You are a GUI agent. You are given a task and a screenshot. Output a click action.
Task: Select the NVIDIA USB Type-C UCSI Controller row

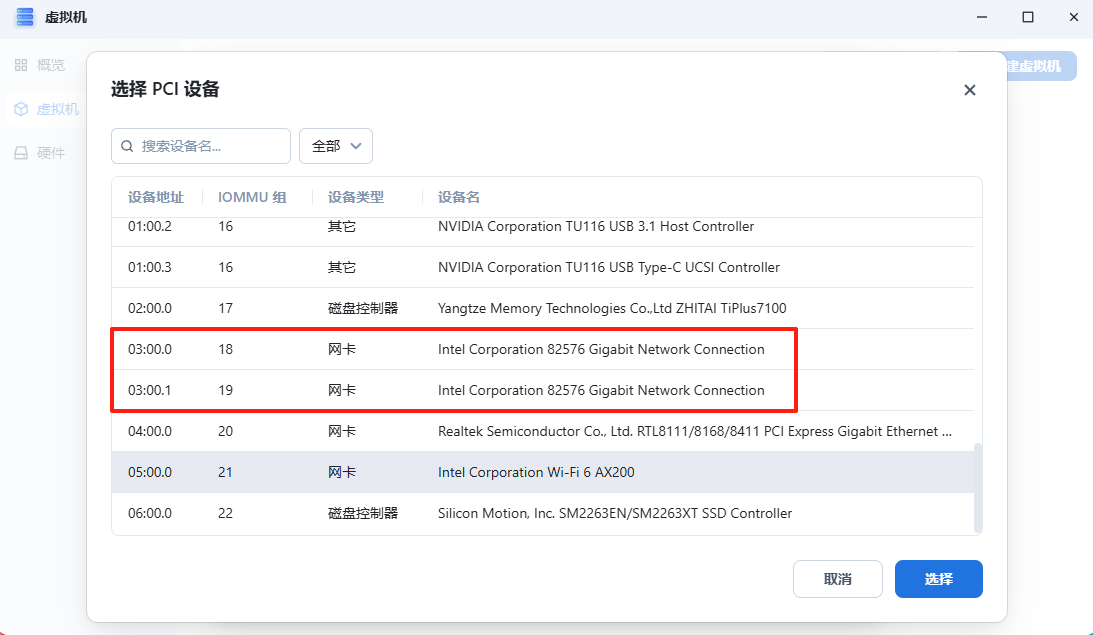543,267
